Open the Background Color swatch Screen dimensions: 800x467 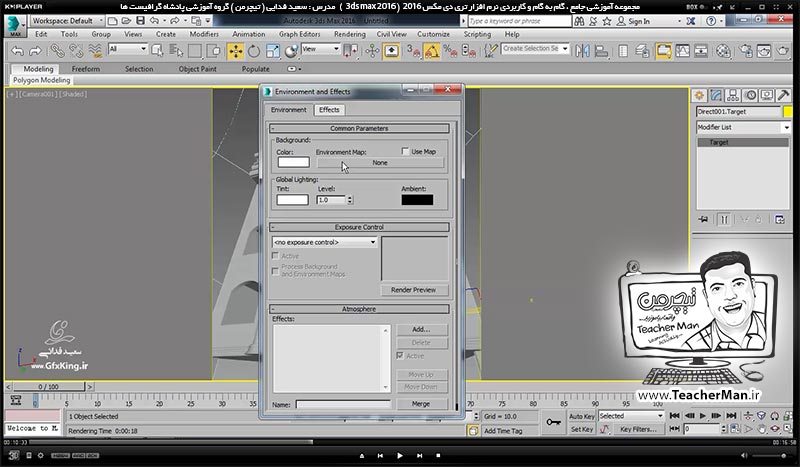(x=293, y=162)
